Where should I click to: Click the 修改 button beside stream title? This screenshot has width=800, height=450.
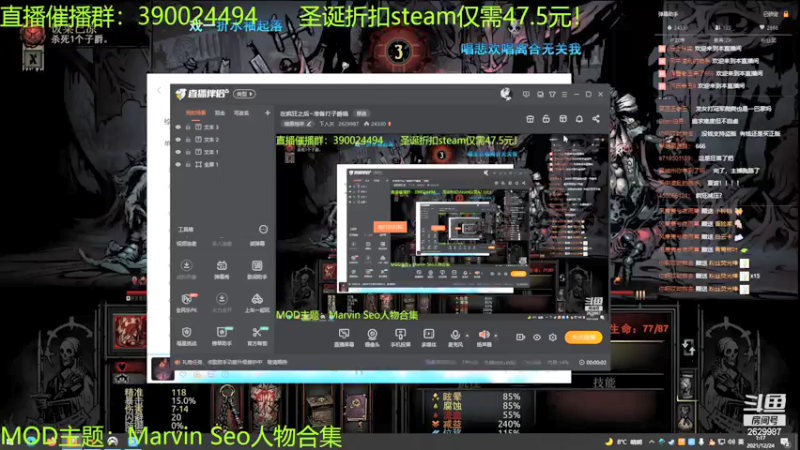pos(362,113)
